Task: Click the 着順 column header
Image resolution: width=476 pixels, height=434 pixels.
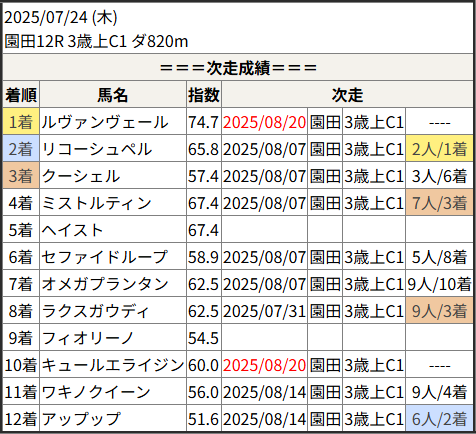Action: tap(21, 95)
